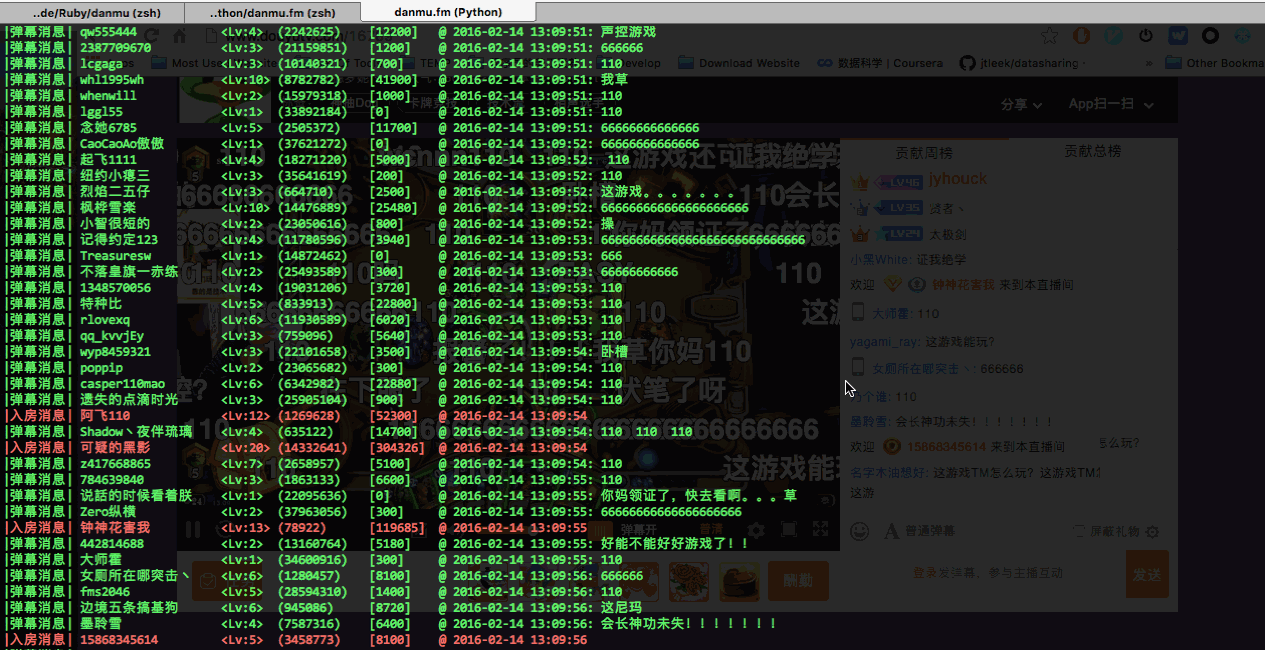Expand the App扫一扫 dropdown
The image size is (1265, 650).
[1111, 104]
